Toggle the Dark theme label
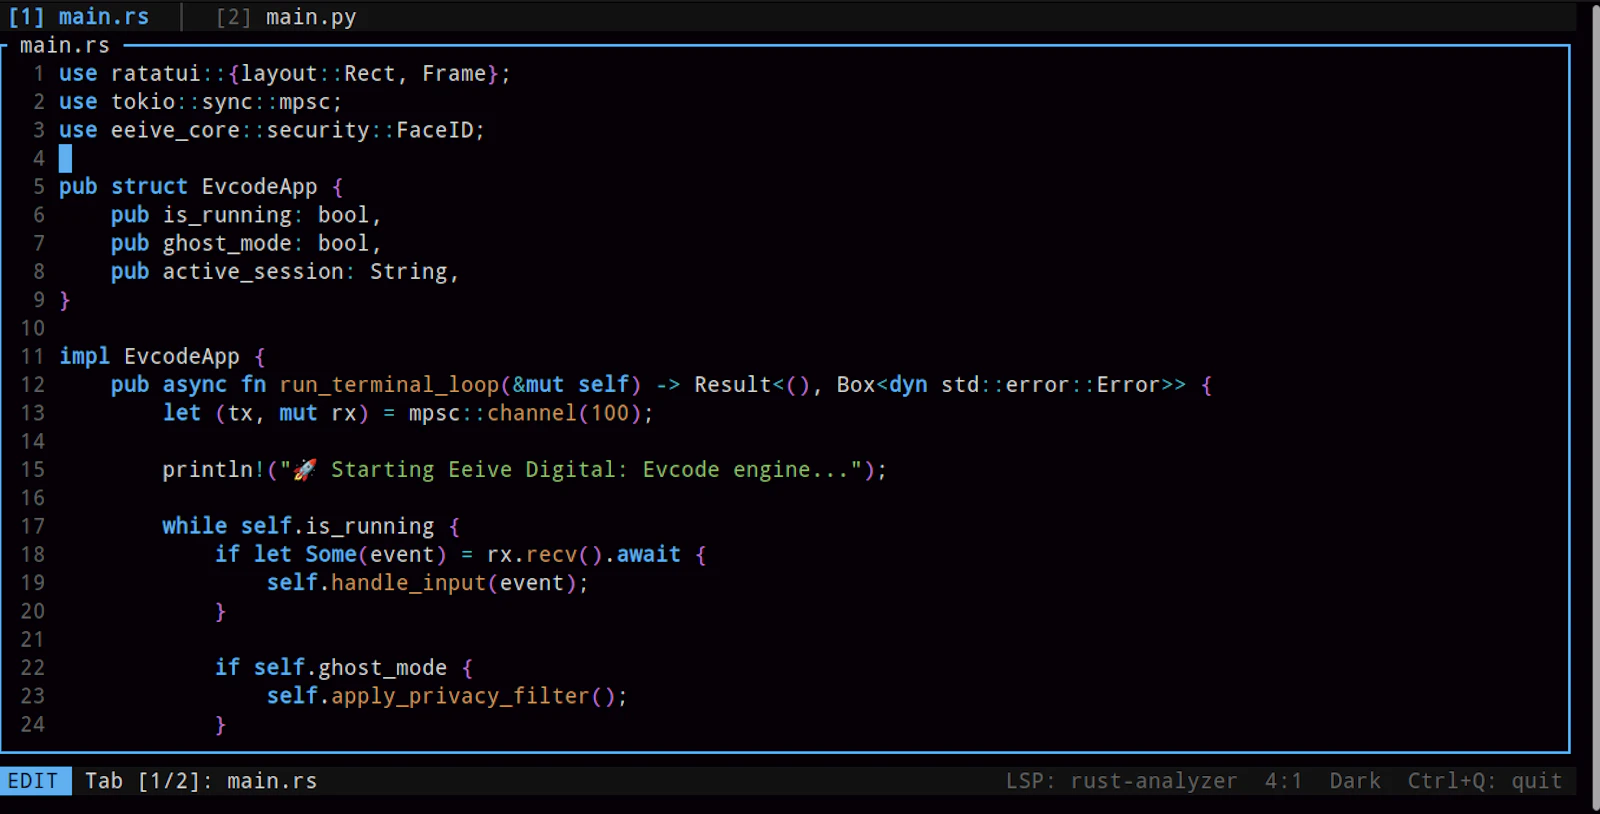This screenshot has width=1600, height=814. 1355,781
